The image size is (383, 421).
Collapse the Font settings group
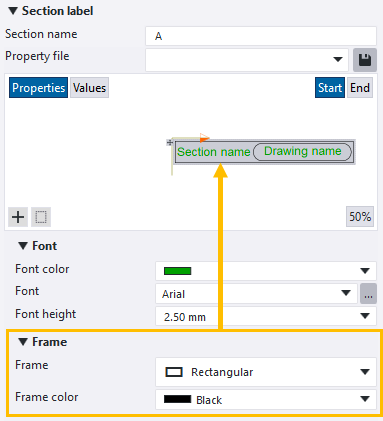[23, 246]
